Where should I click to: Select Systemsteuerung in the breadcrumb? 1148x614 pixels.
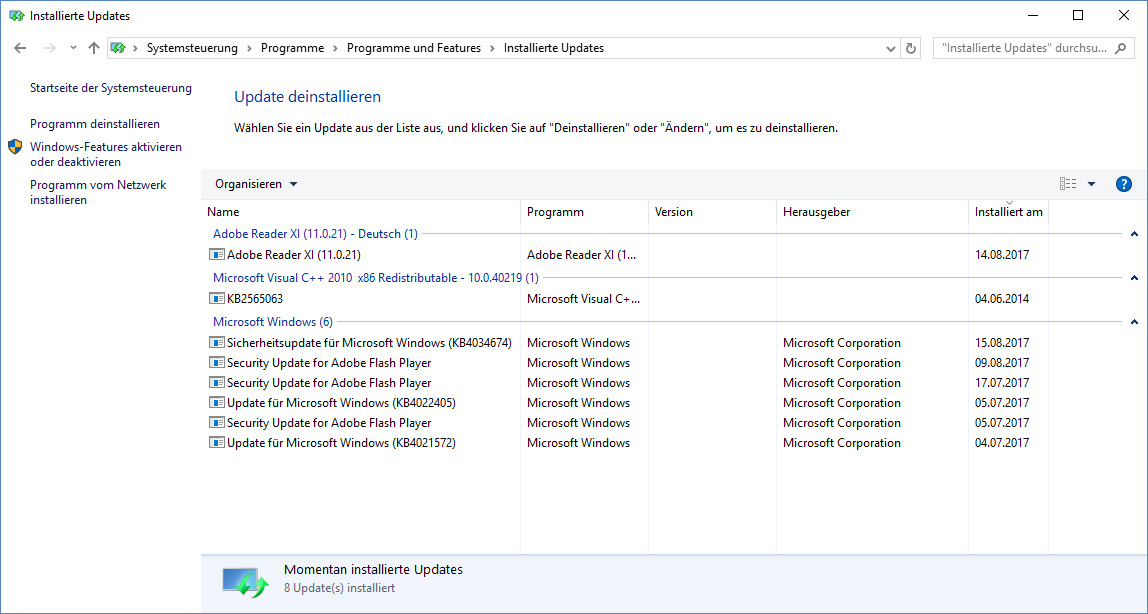tap(193, 48)
